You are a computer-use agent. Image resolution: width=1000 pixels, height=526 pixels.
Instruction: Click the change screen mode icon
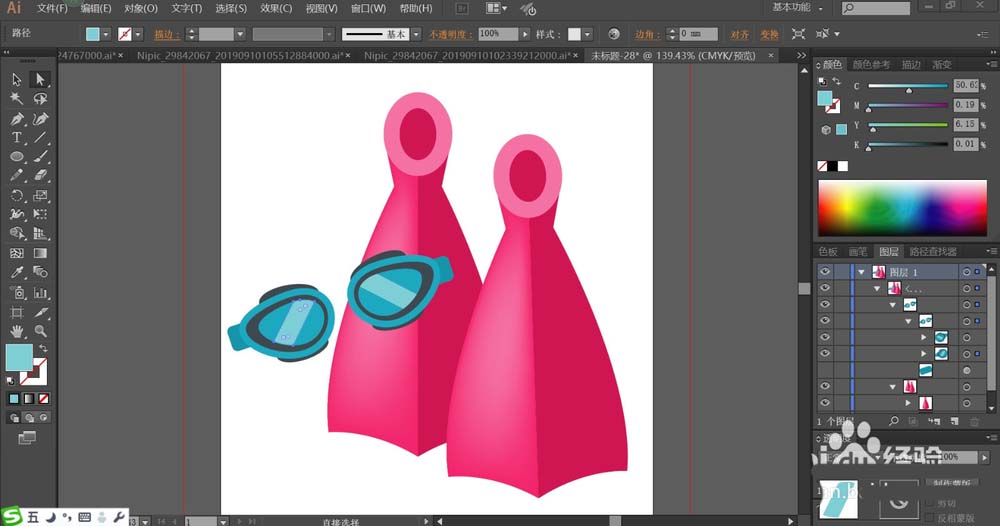27,438
